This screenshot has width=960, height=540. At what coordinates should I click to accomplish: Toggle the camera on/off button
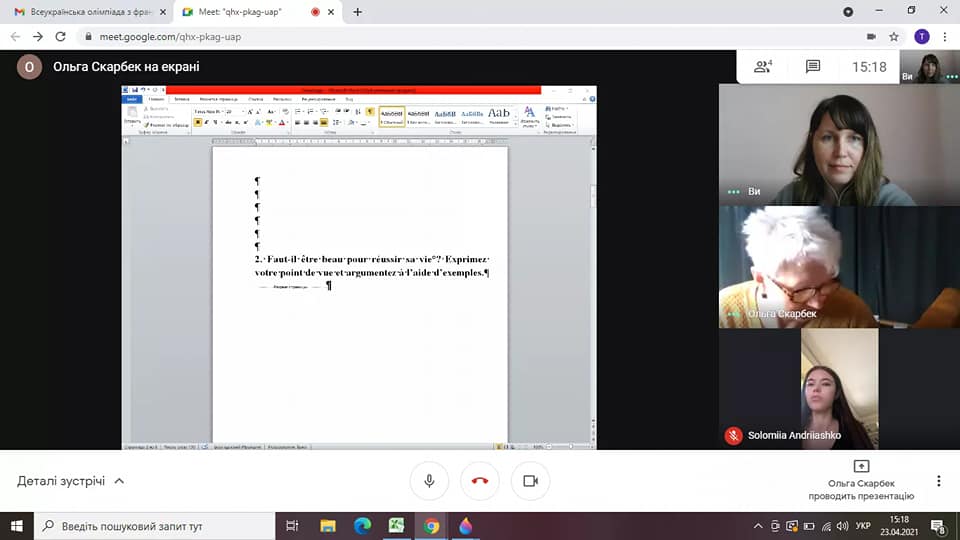click(x=530, y=481)
